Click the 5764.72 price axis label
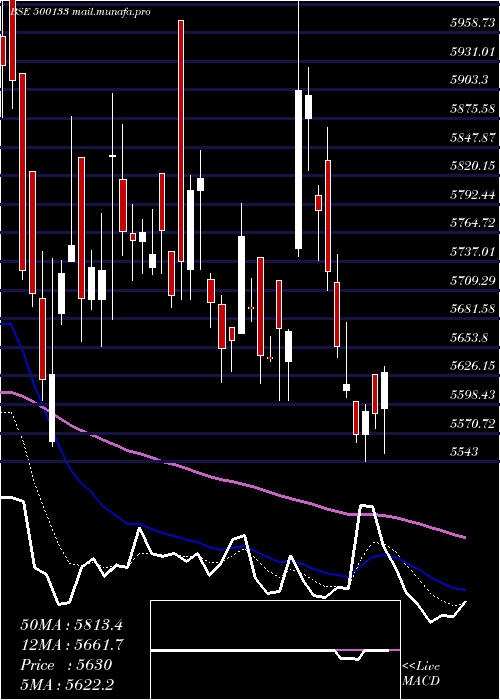The height and width of the screenshot is (700, 500). [x=473, y=223]
